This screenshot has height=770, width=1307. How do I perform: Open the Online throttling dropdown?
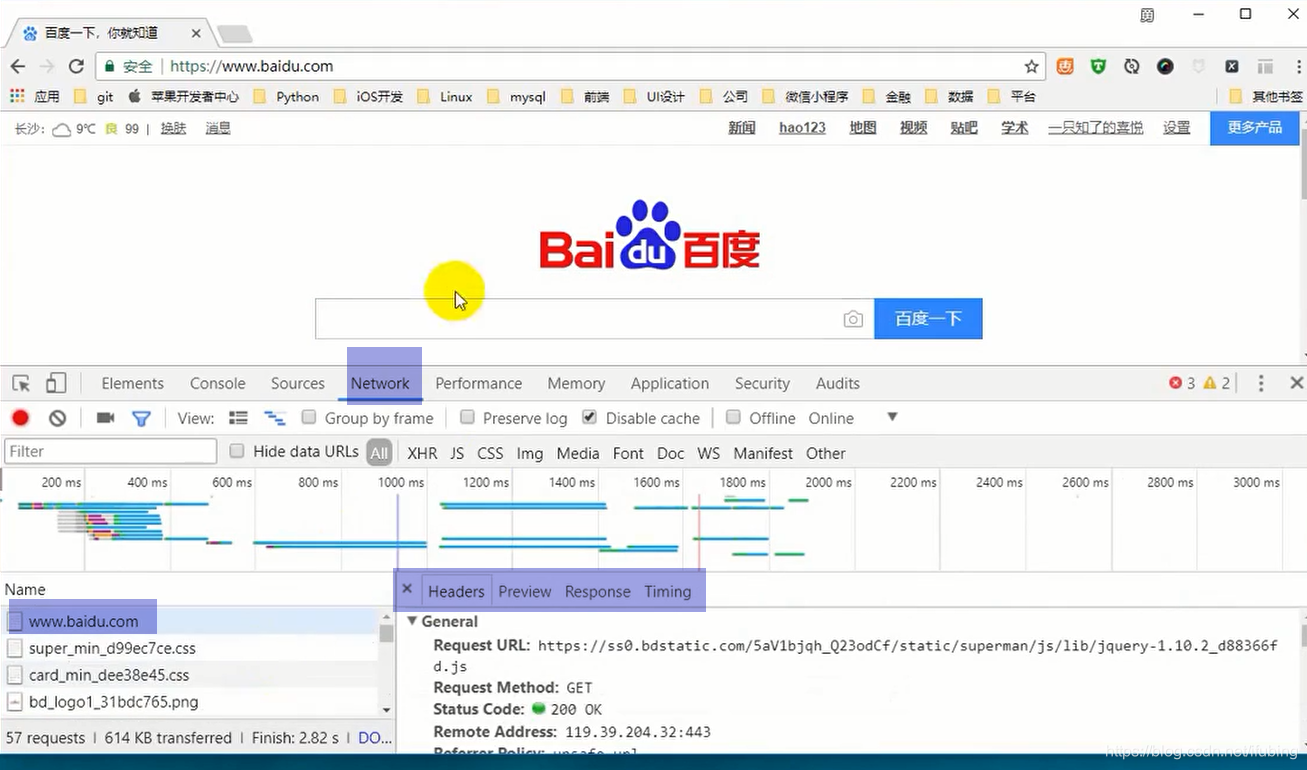click(x=892, y=417)
